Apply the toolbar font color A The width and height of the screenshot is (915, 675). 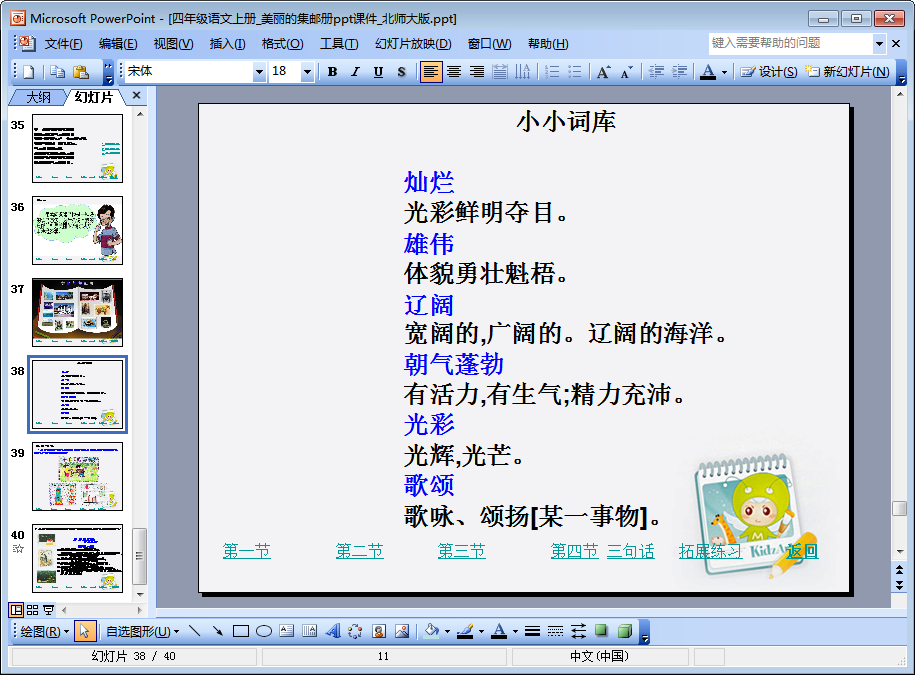708,72
